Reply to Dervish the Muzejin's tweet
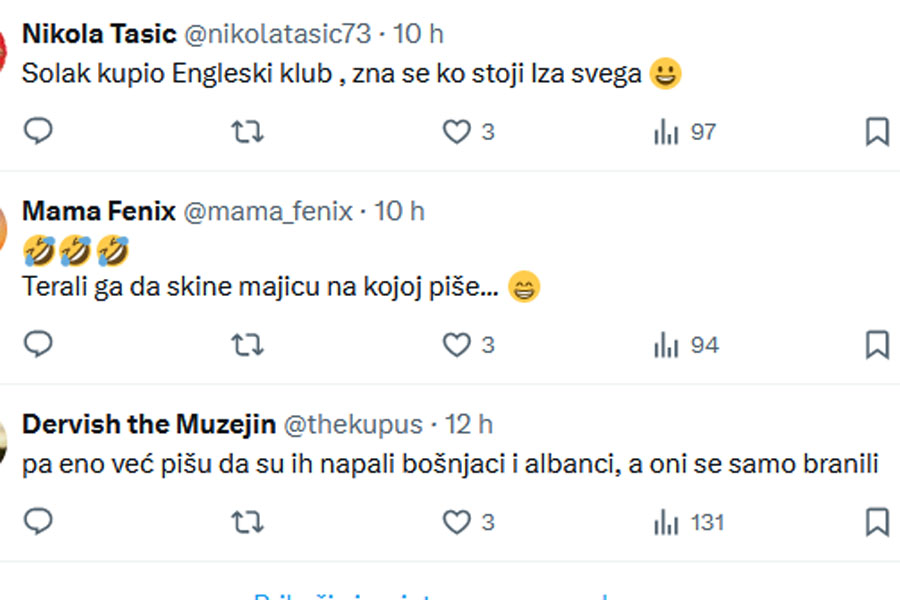Screen dimensions: 900x600 38,522
